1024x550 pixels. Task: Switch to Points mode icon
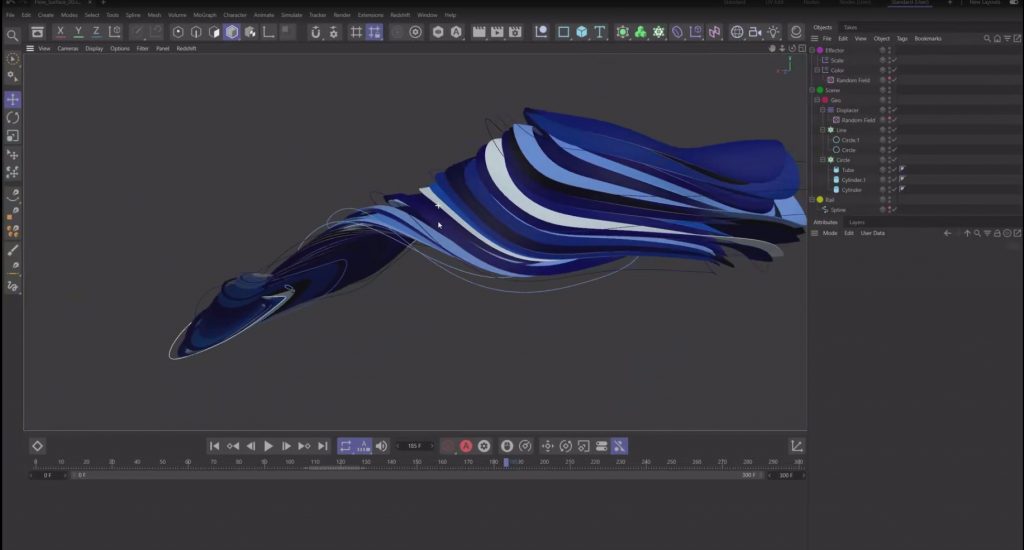[178, 32]
